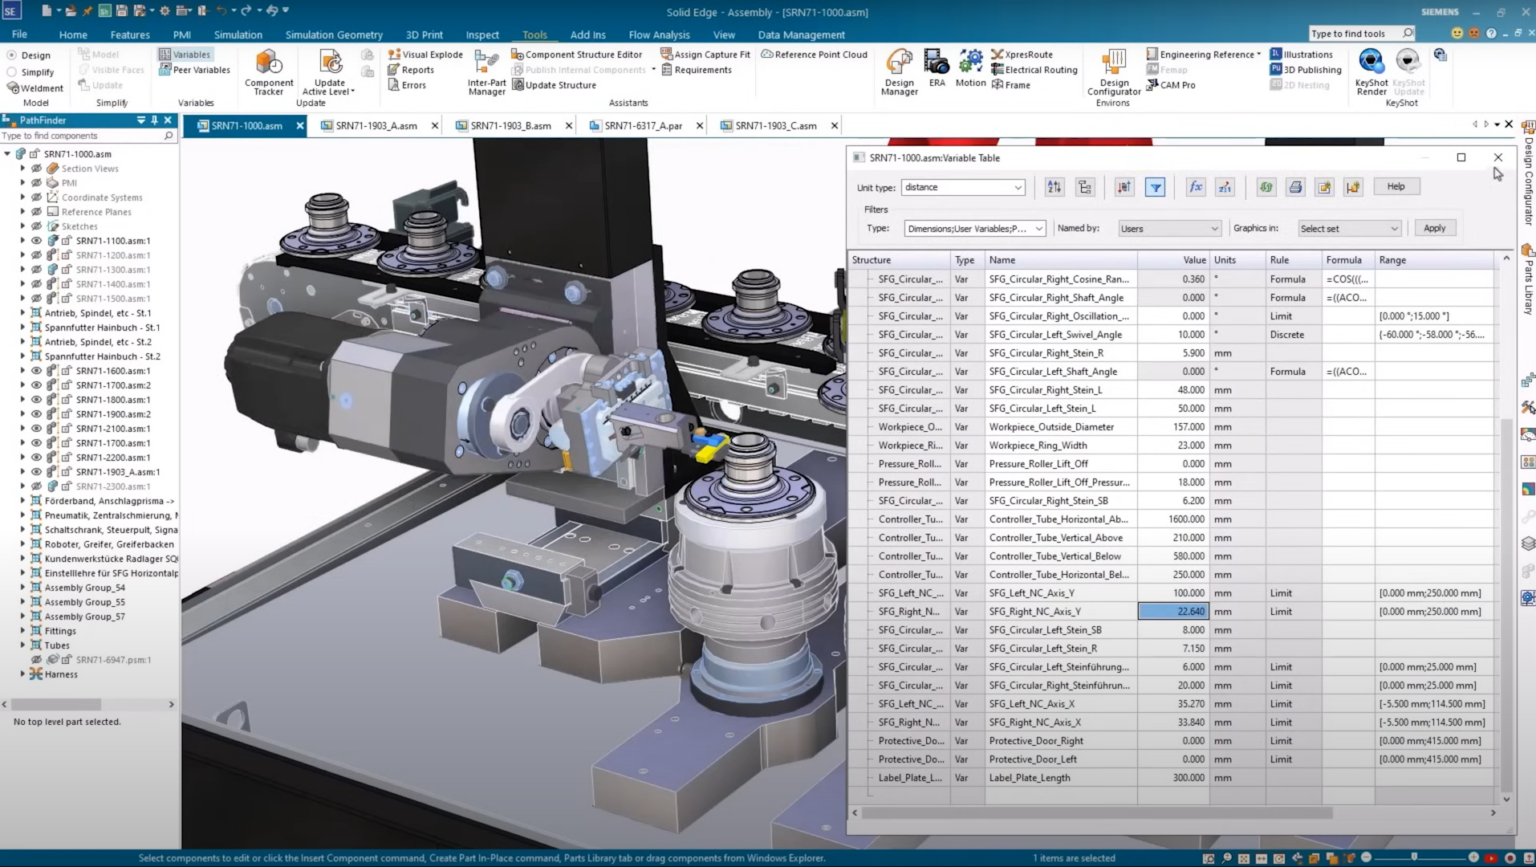This screenshot has height=867, width=1536.
Task: Open the Design Manager tool
Action: click(x=898, y=70)
